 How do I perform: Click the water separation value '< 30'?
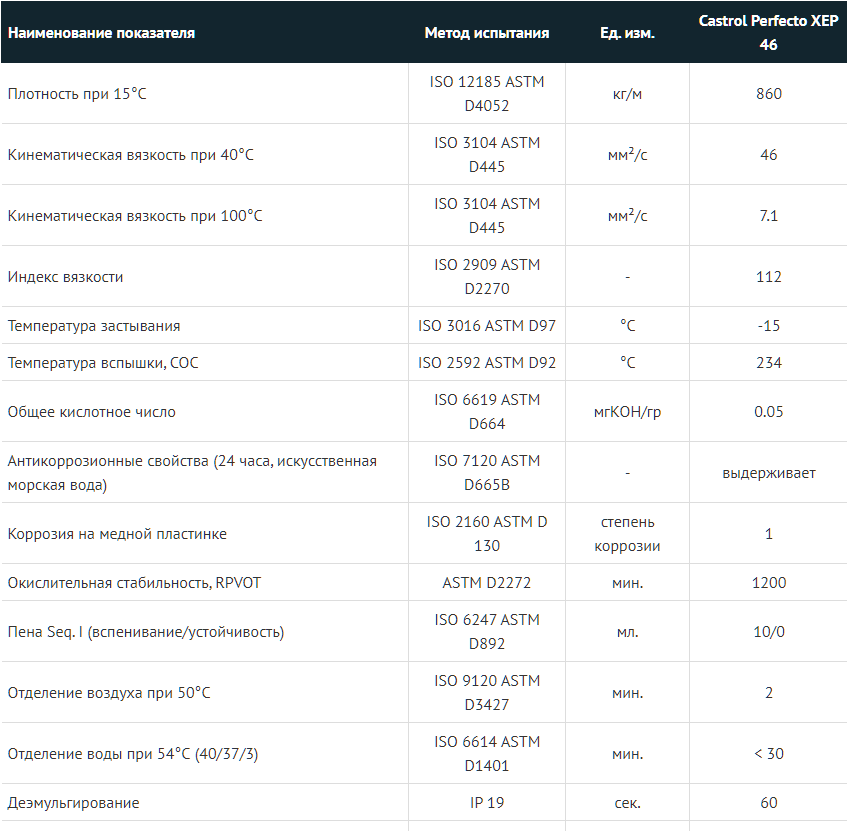tap(769, 753)
